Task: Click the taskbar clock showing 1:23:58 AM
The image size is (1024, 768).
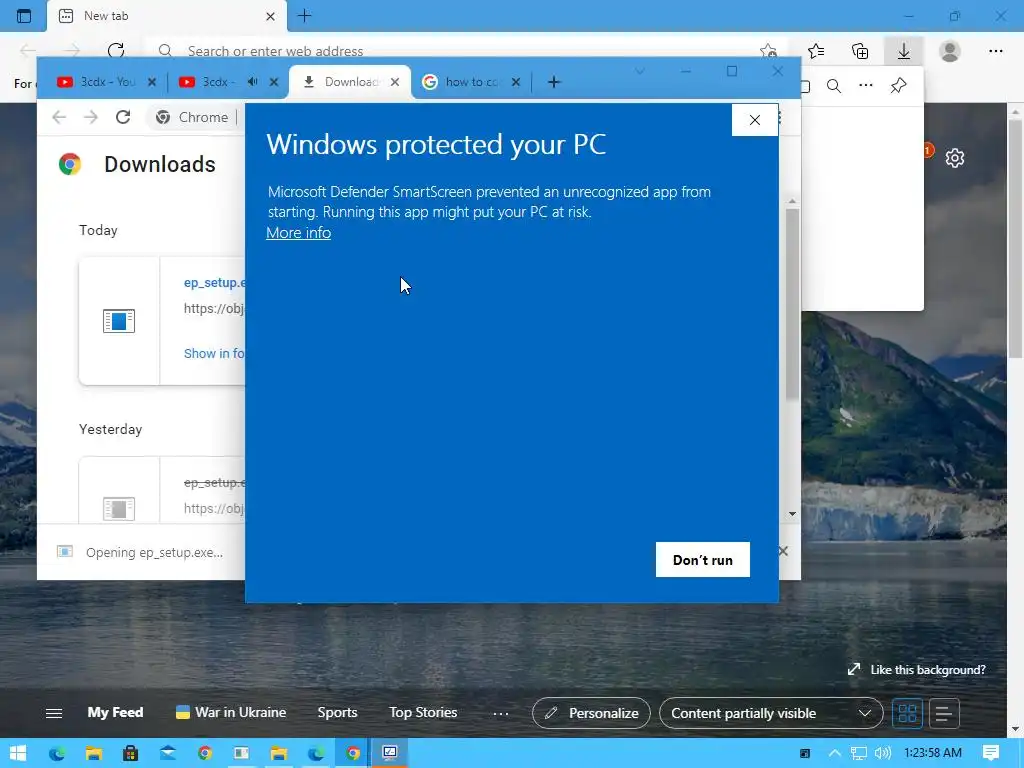Action: 933,753
